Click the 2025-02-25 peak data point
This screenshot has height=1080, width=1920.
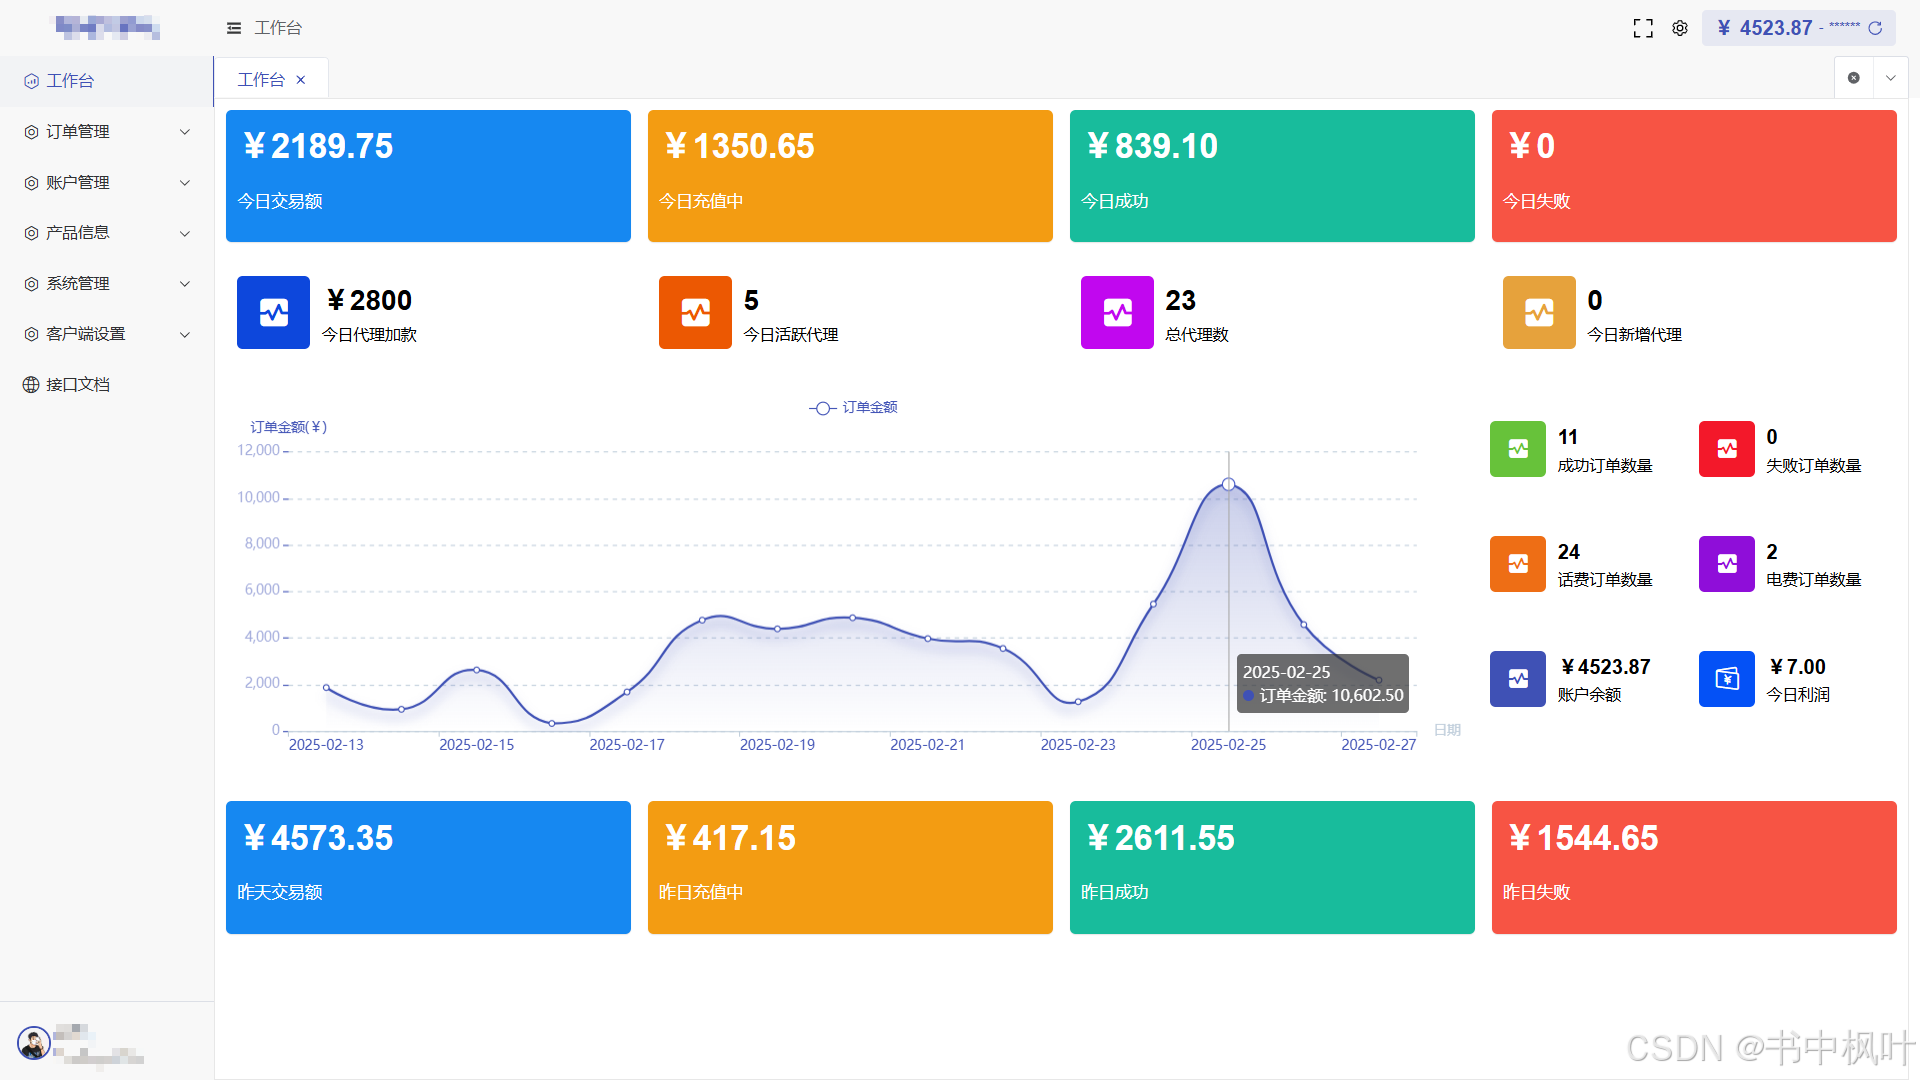pos(1228,485)
